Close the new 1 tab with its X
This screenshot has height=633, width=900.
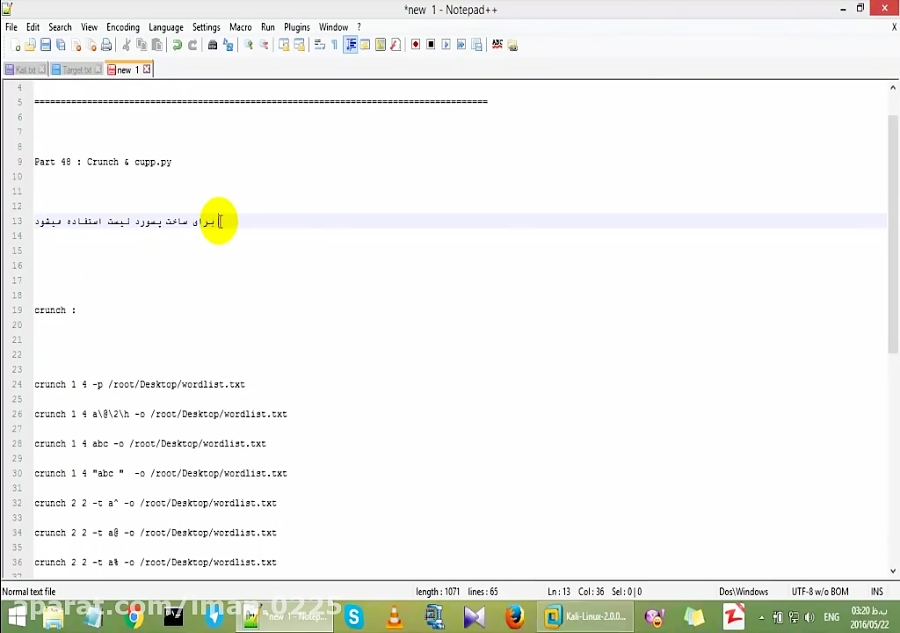(147, 69)
